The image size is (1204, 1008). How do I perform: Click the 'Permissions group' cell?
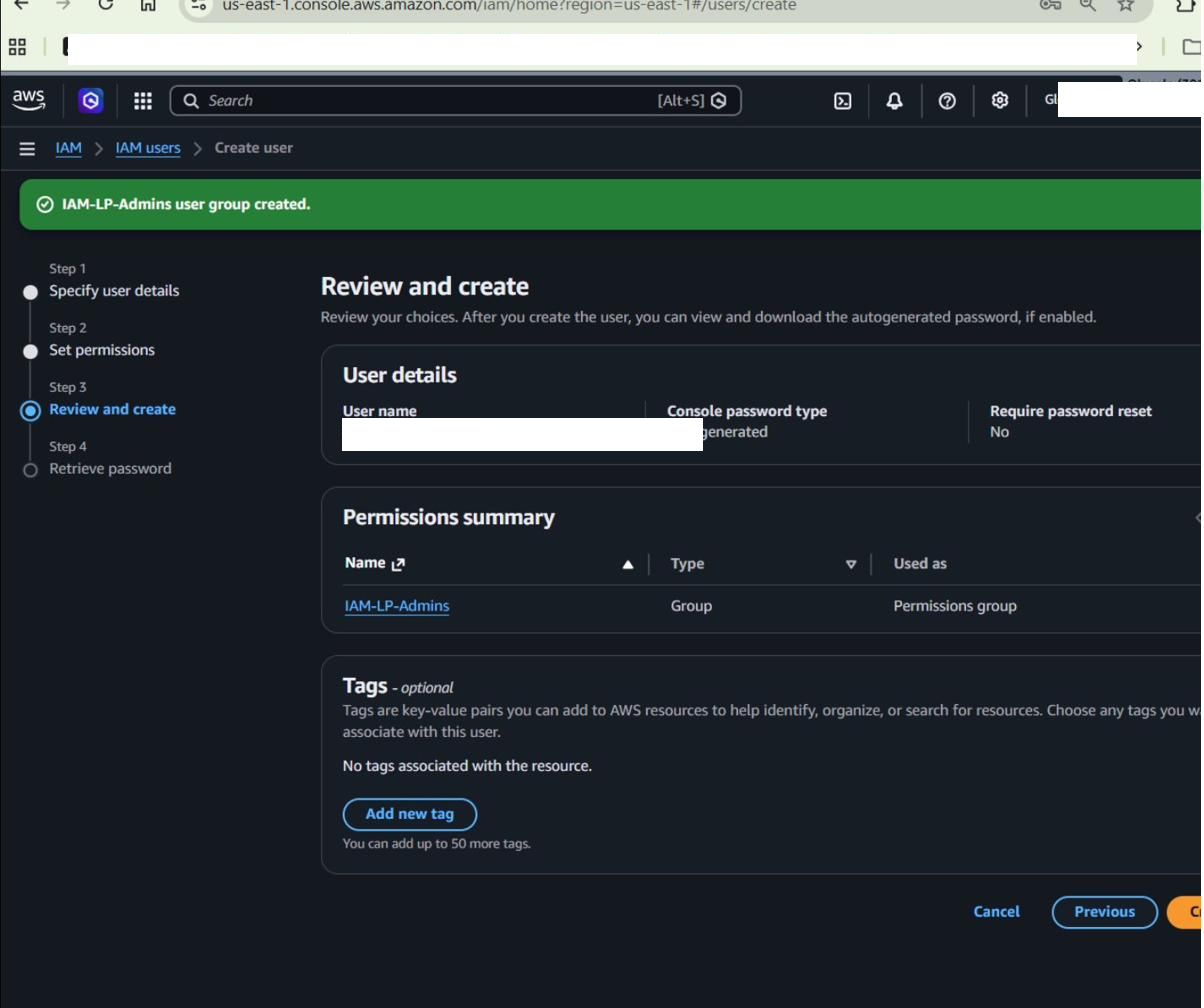click(955, 606)
